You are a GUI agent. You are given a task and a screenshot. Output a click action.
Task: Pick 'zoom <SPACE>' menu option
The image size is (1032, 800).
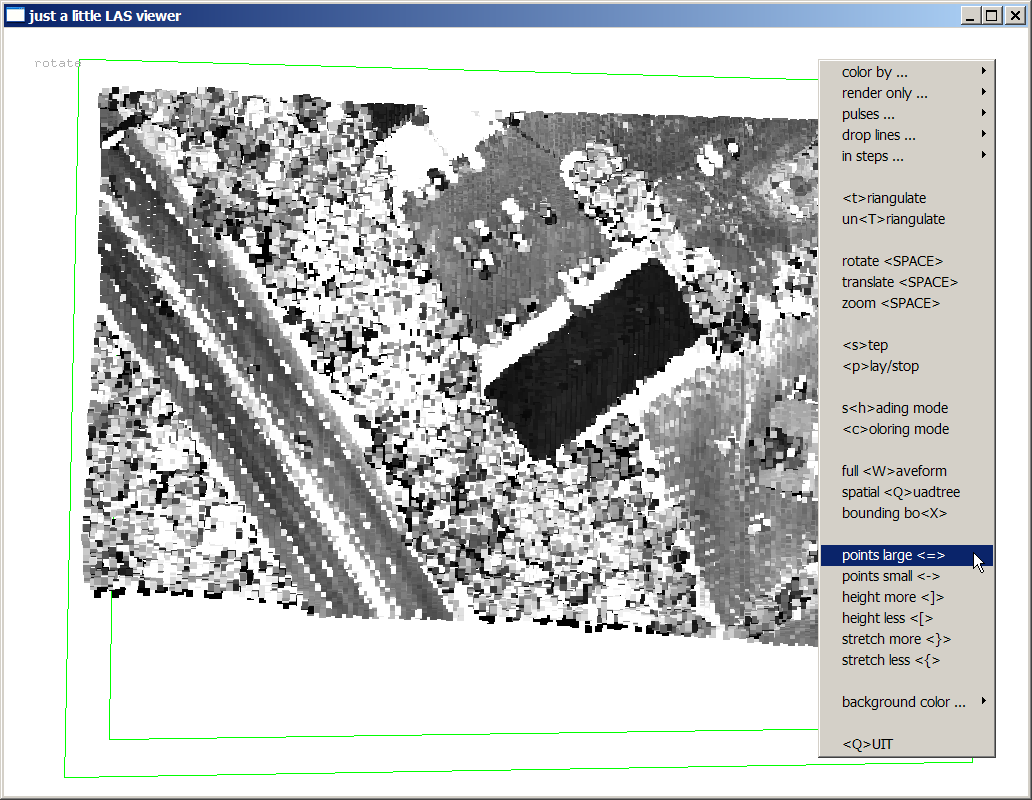(x=891, y=303)
